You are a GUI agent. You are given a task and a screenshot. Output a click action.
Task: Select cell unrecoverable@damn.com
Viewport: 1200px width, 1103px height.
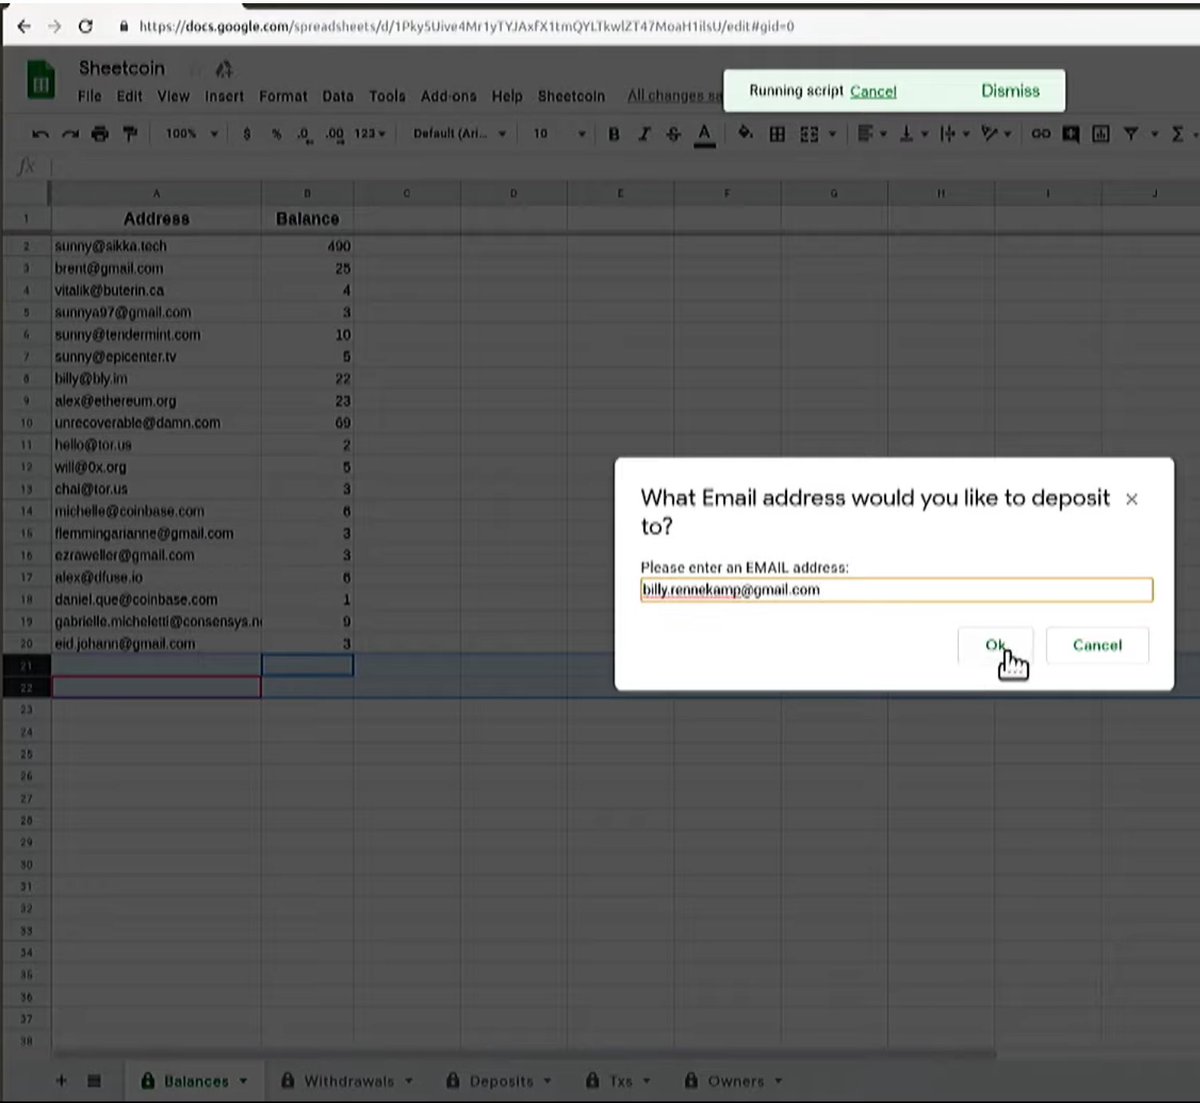156,423
